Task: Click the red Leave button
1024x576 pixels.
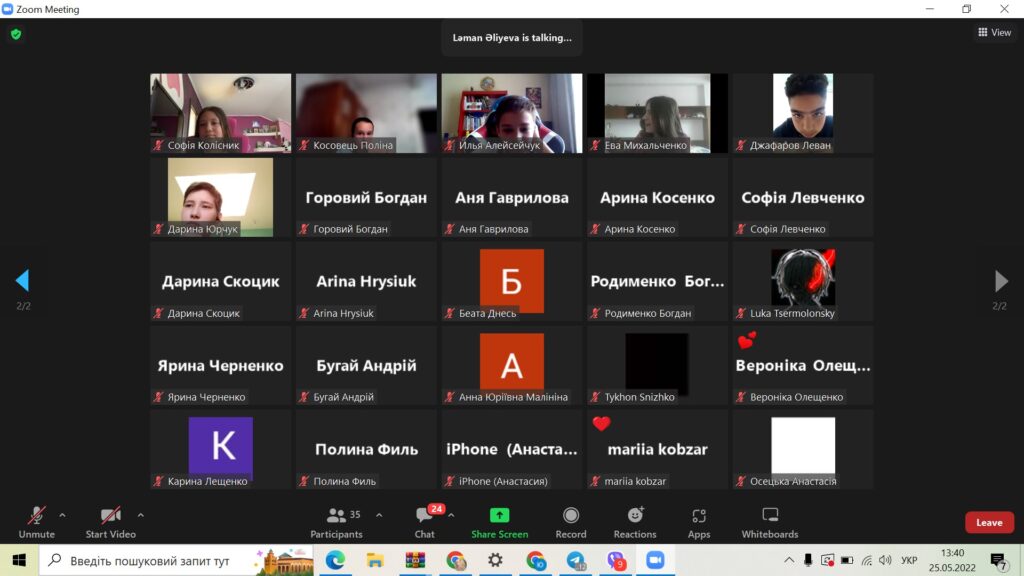Action: coord(988,522)
